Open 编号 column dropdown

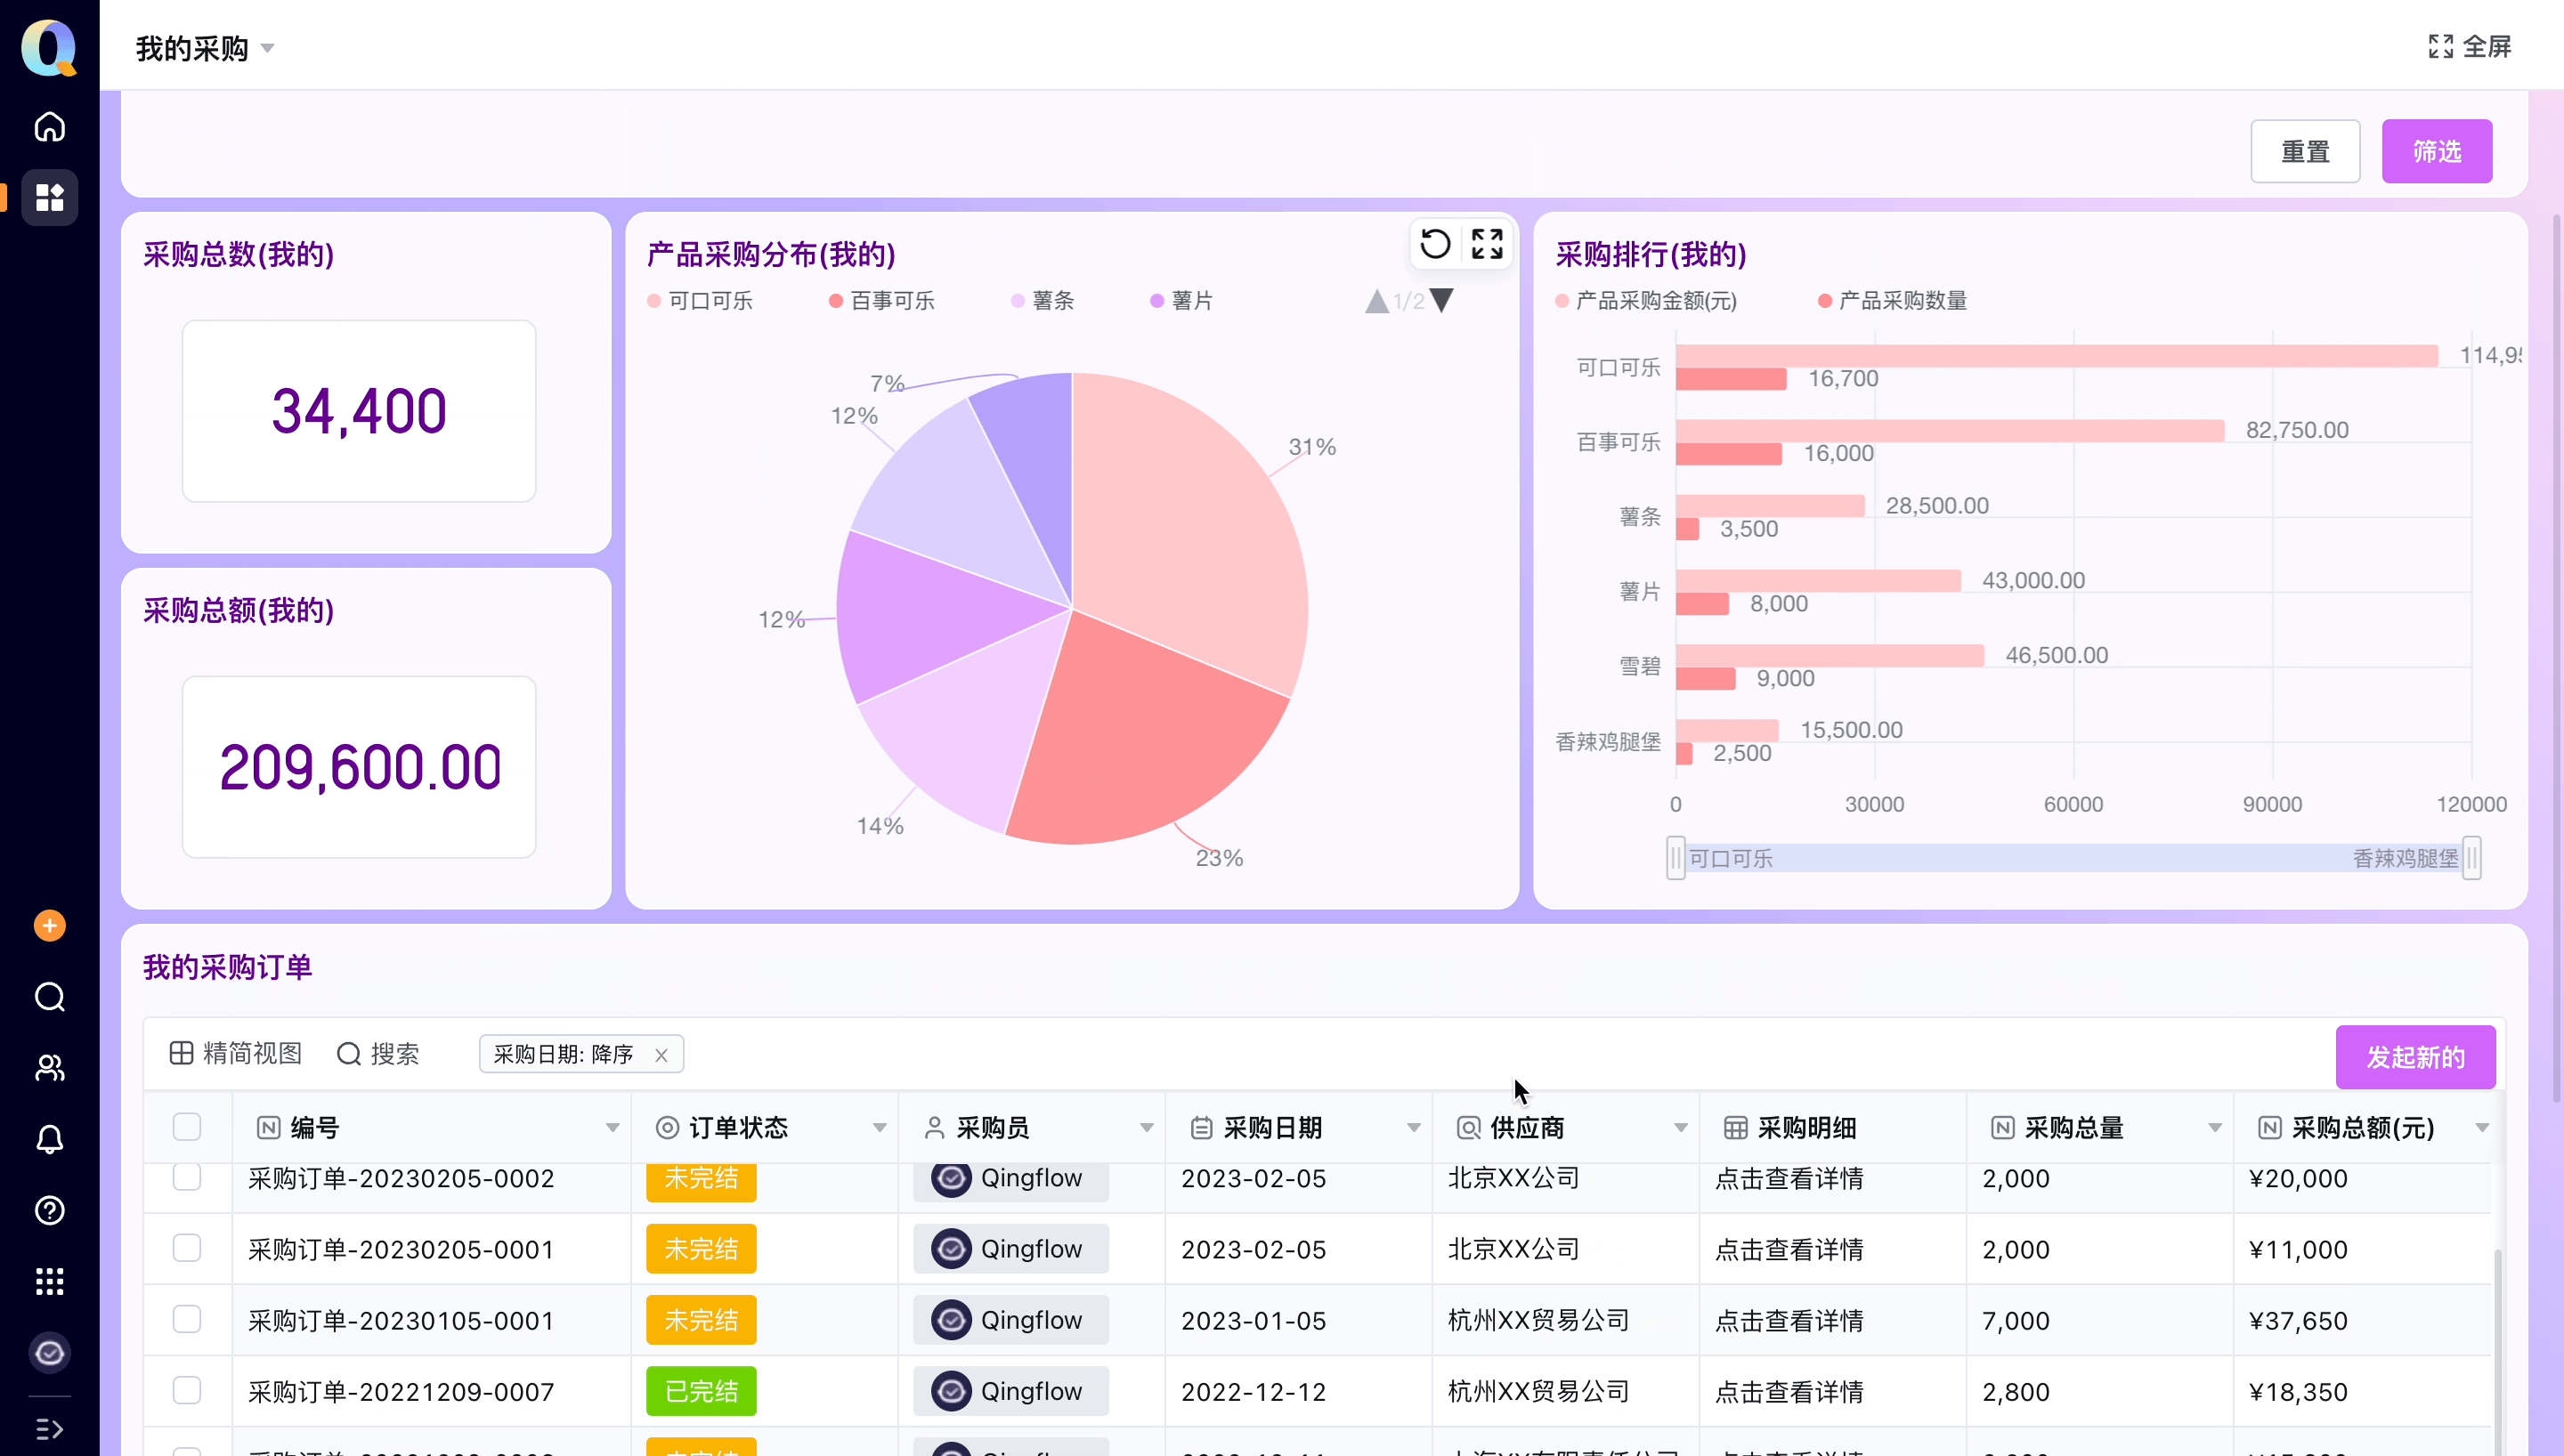pyautogui.click(x=612, y=1127)
